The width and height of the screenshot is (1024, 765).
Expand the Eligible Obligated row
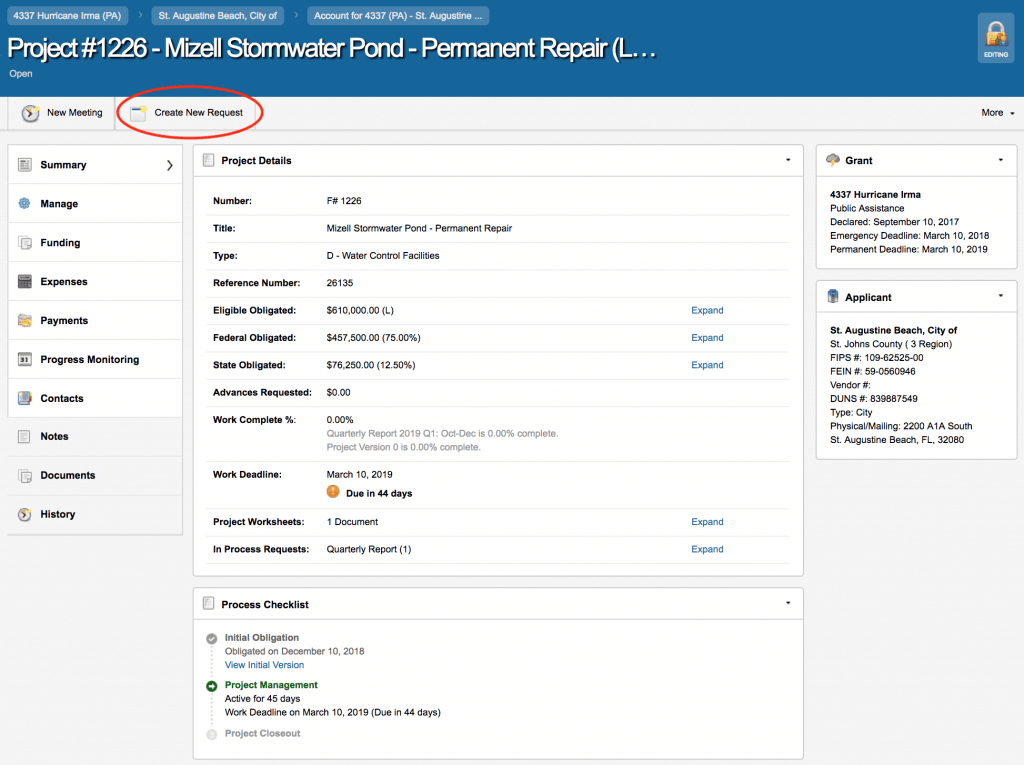click(x=707, y=311)
